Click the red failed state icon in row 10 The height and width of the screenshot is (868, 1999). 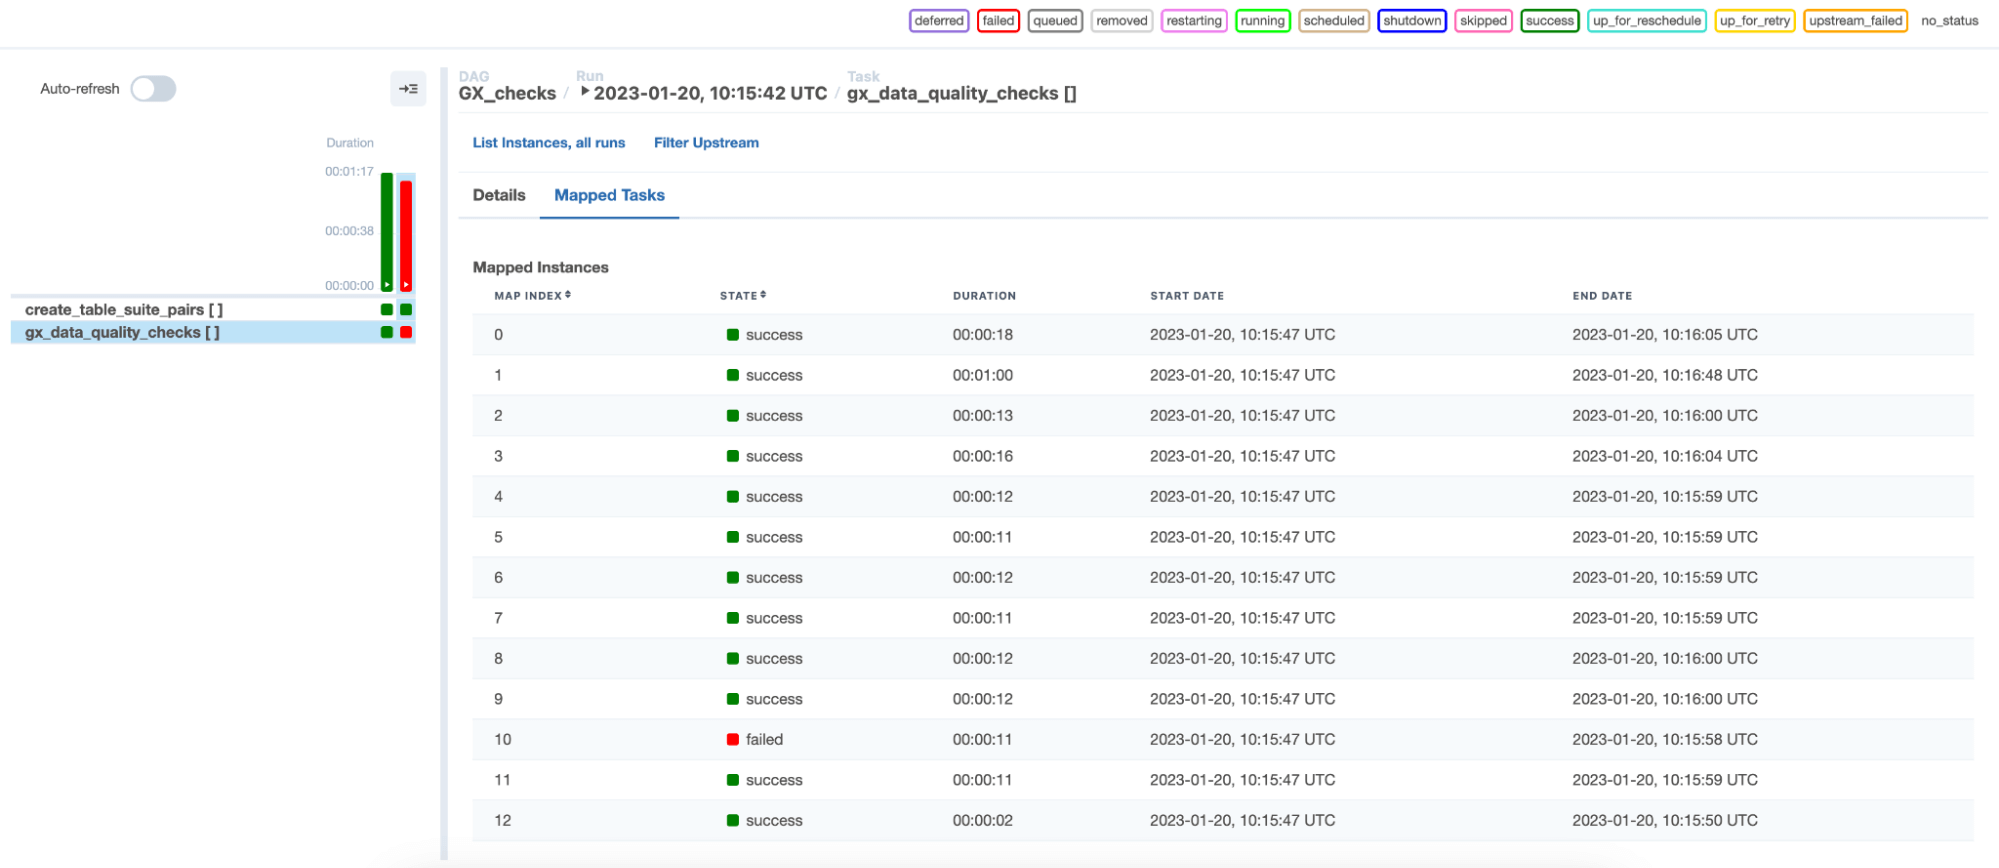coord(733,740)
